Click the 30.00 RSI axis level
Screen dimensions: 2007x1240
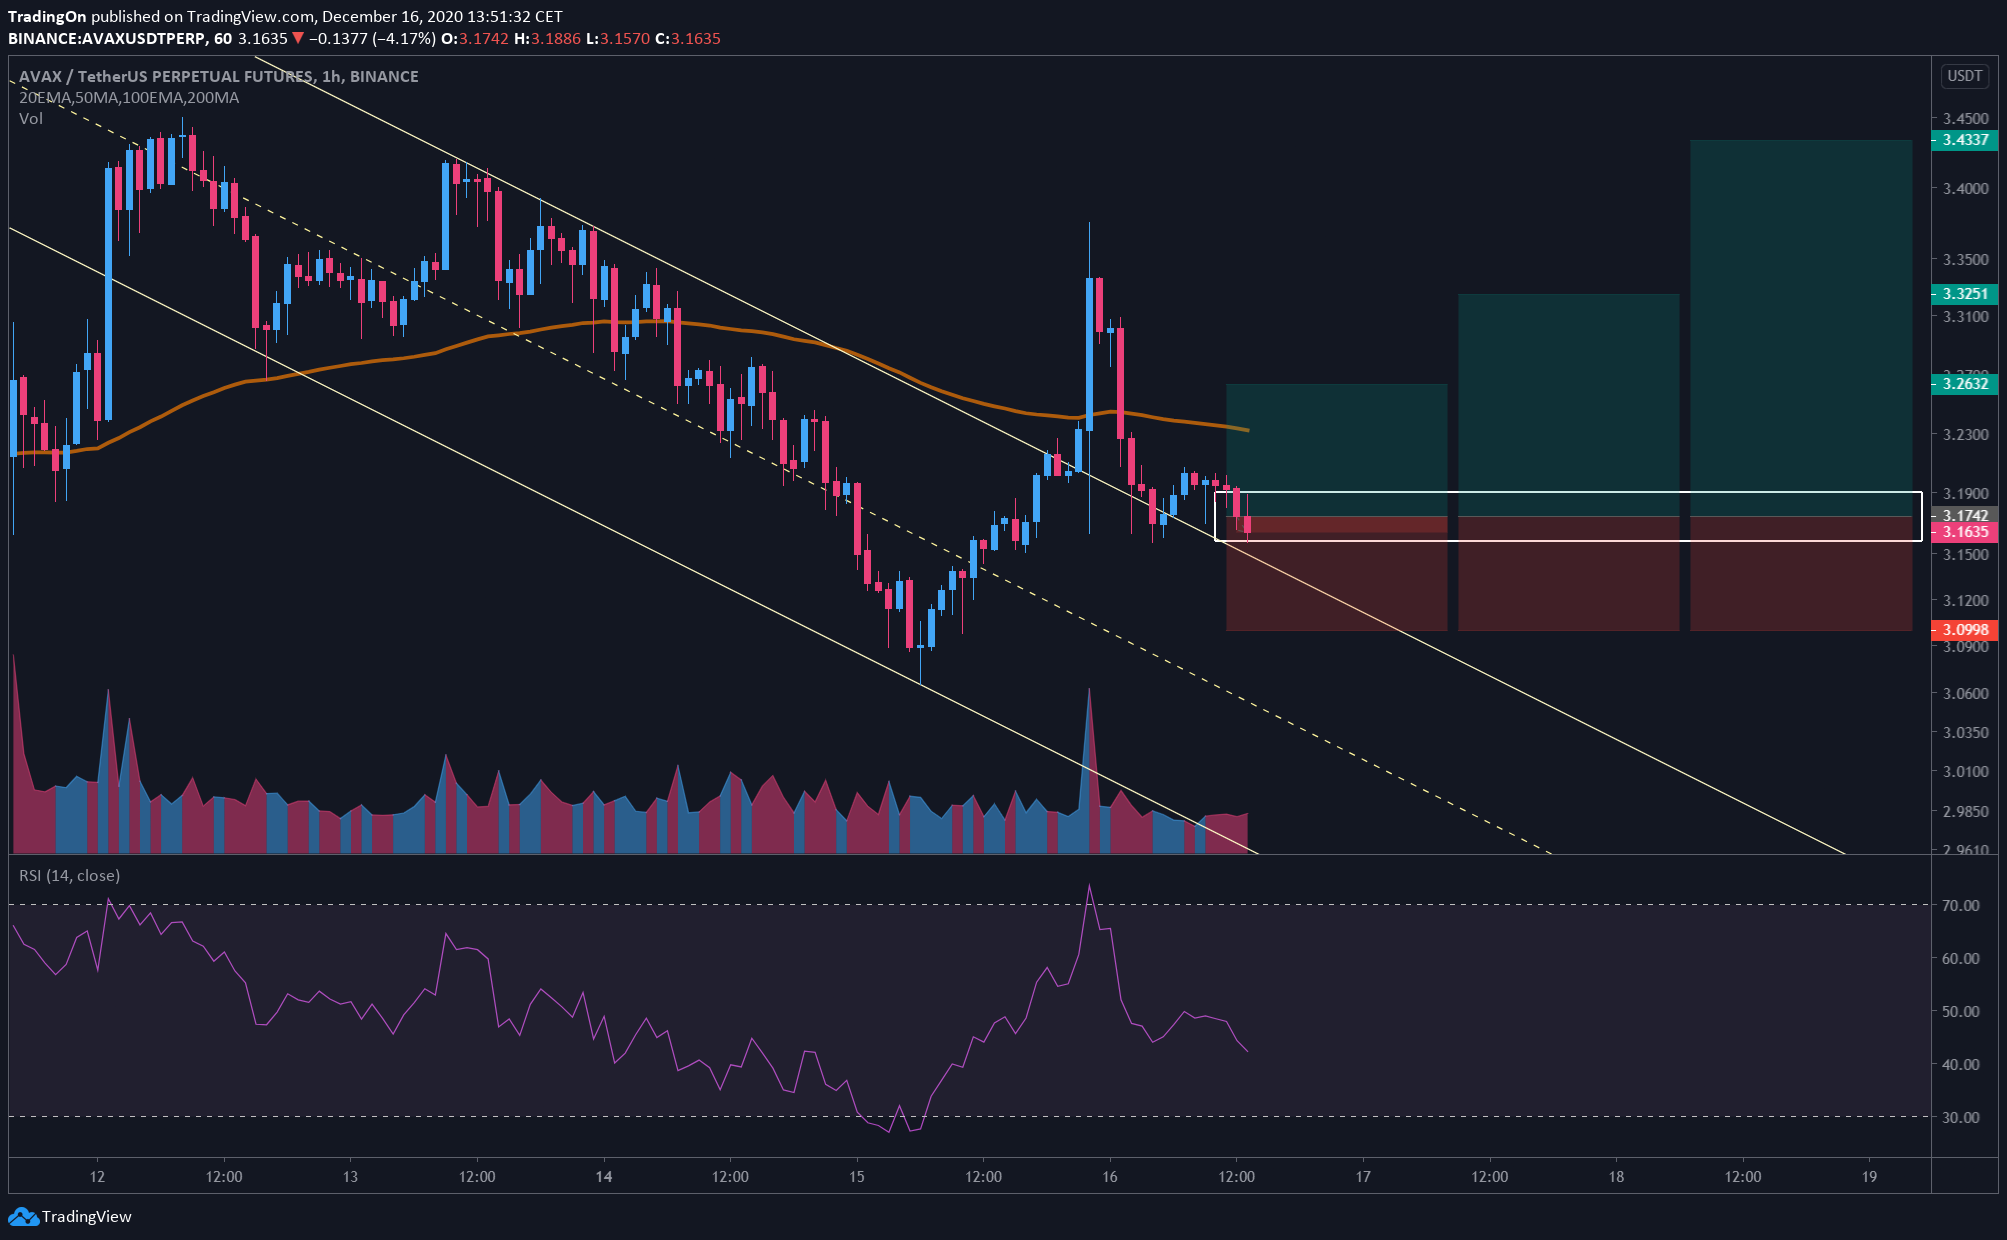(1960, 1117)
